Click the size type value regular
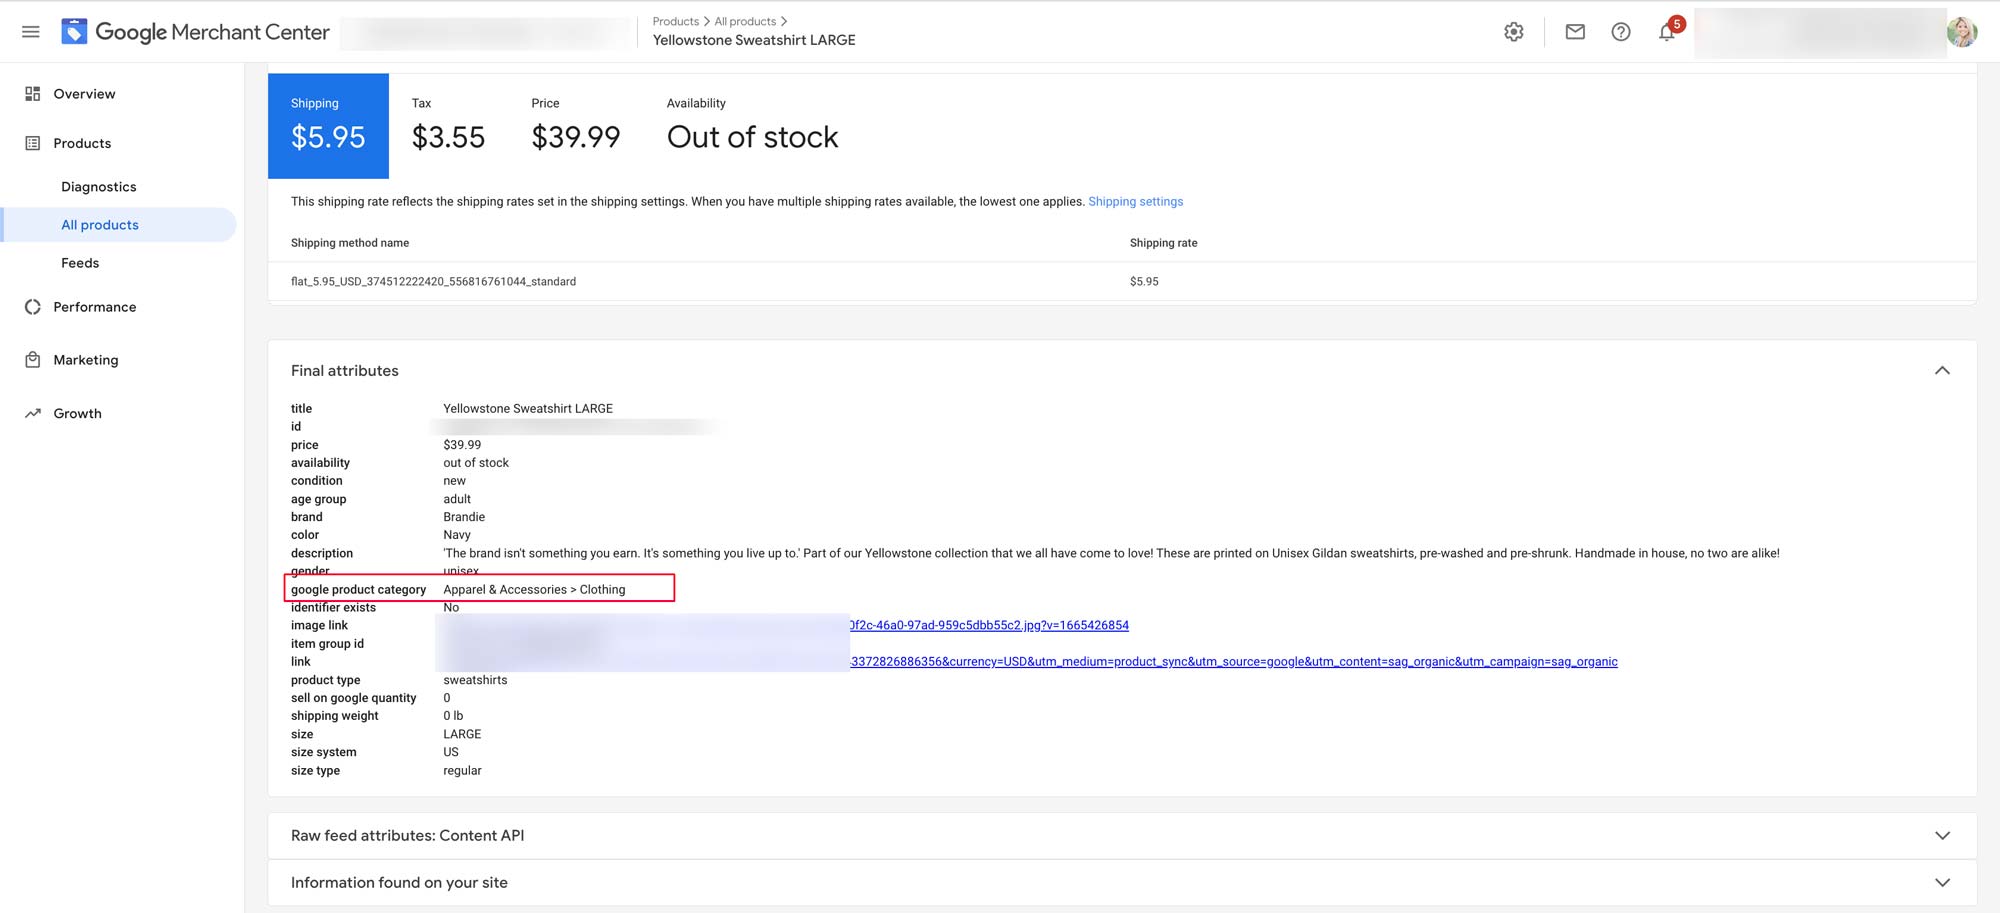Screen dimensions: 2000x913 [462, 771]
